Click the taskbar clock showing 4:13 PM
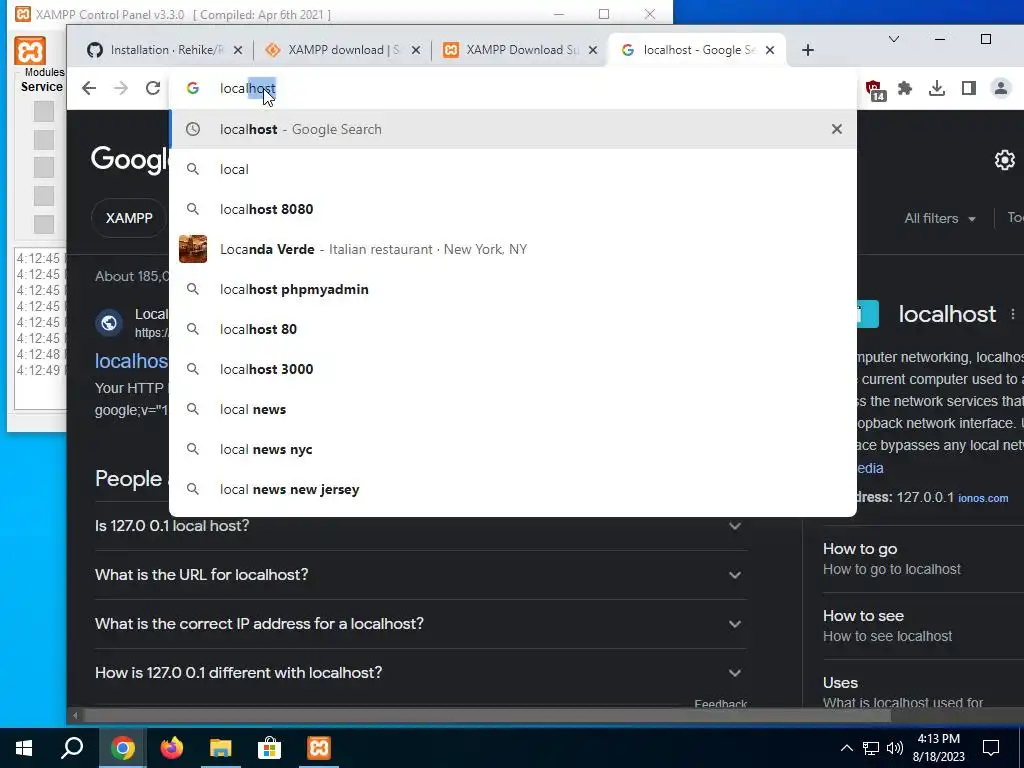Screen dimensions: 1024x768 (x=938, y=748)
